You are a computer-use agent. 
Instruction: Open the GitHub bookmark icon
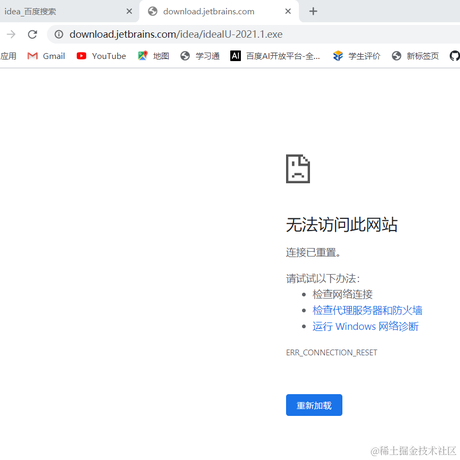pyautogui.click(x=455, y=56)
